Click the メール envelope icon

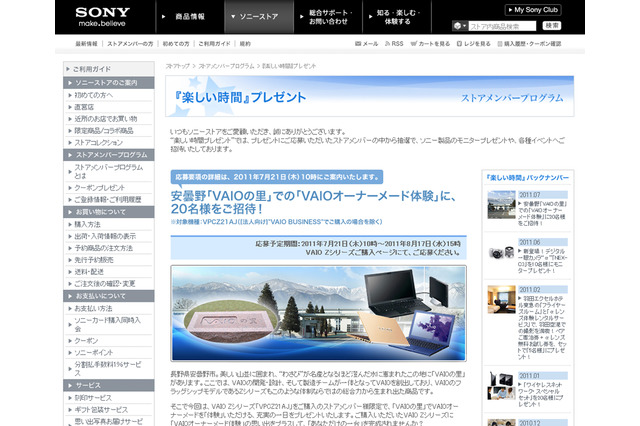pos(358,44)
